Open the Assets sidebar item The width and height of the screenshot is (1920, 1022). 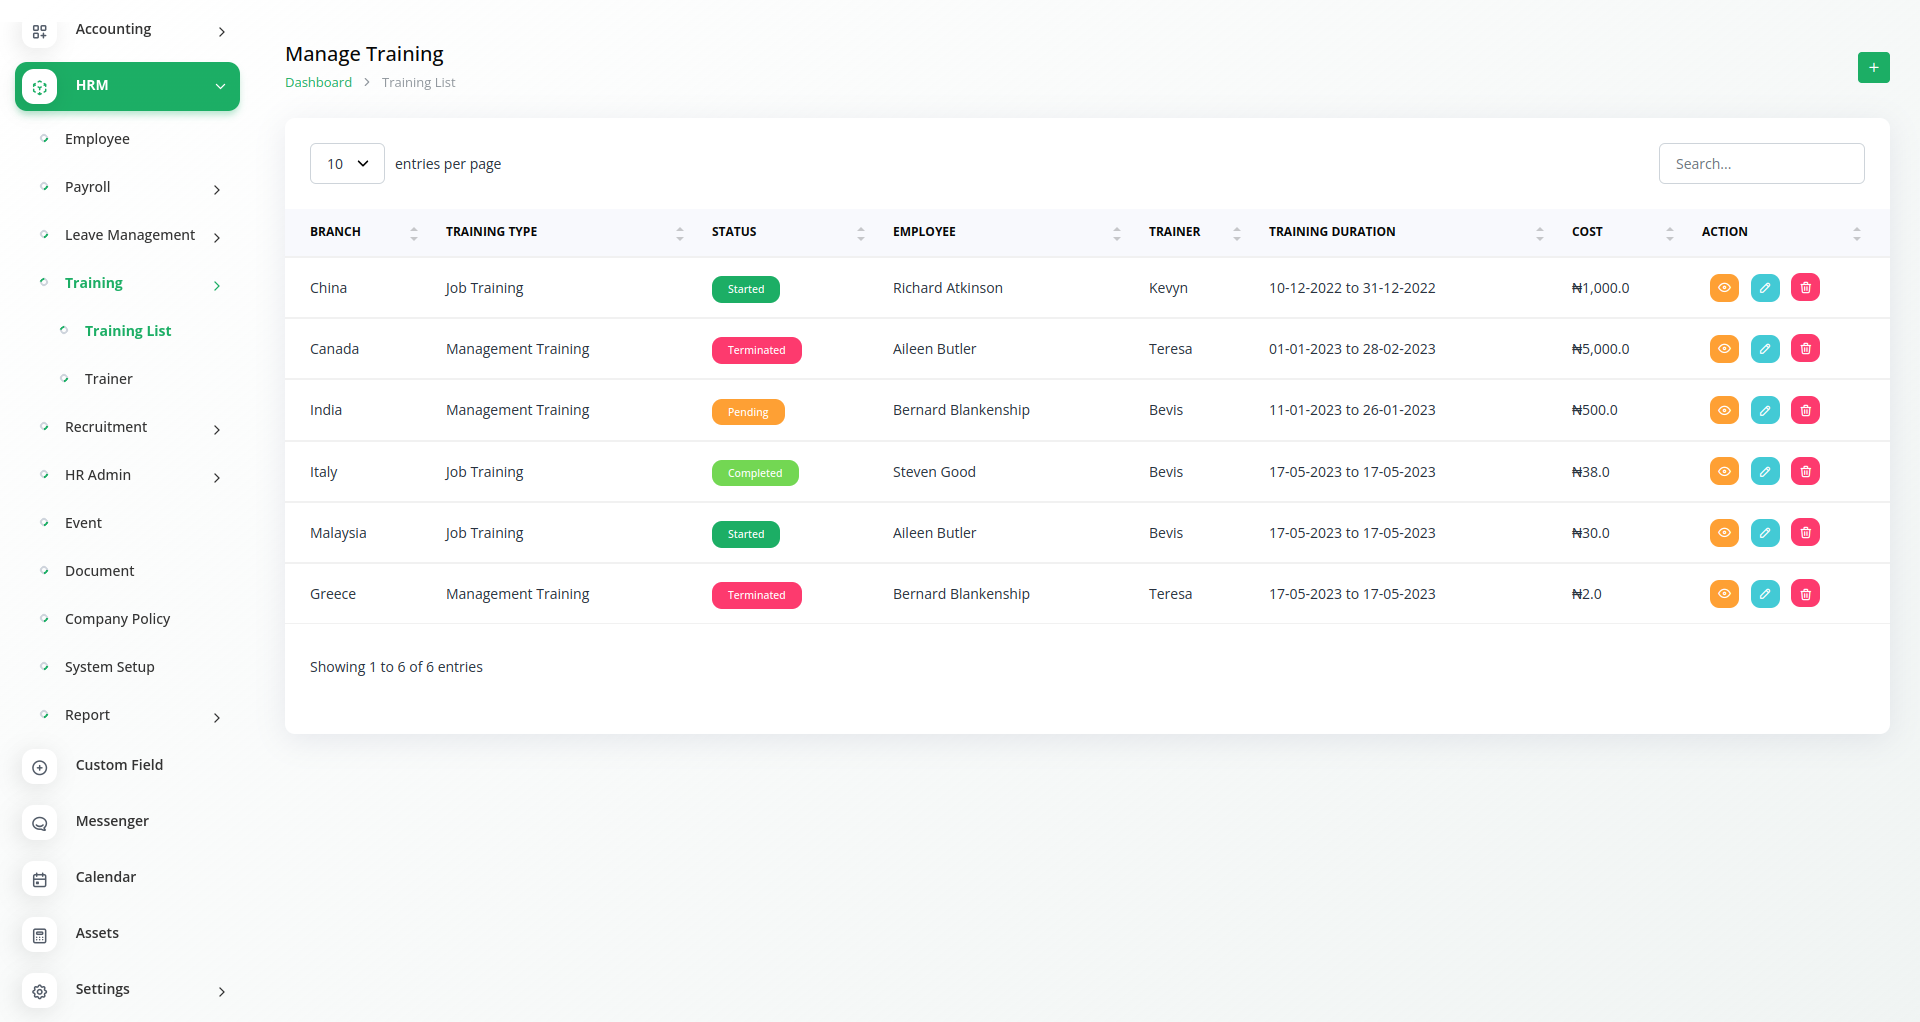coord(97,933)
